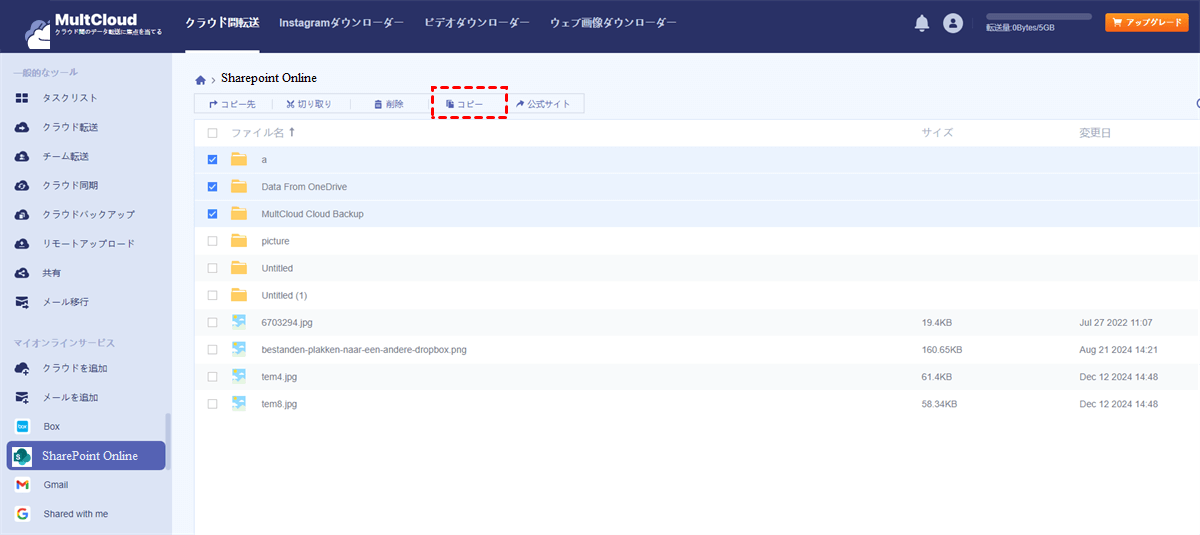The width and height of the screenshot is (1200, 535).
Task: Open Data From OneDrive folder name
Action: tap(304, 187)
